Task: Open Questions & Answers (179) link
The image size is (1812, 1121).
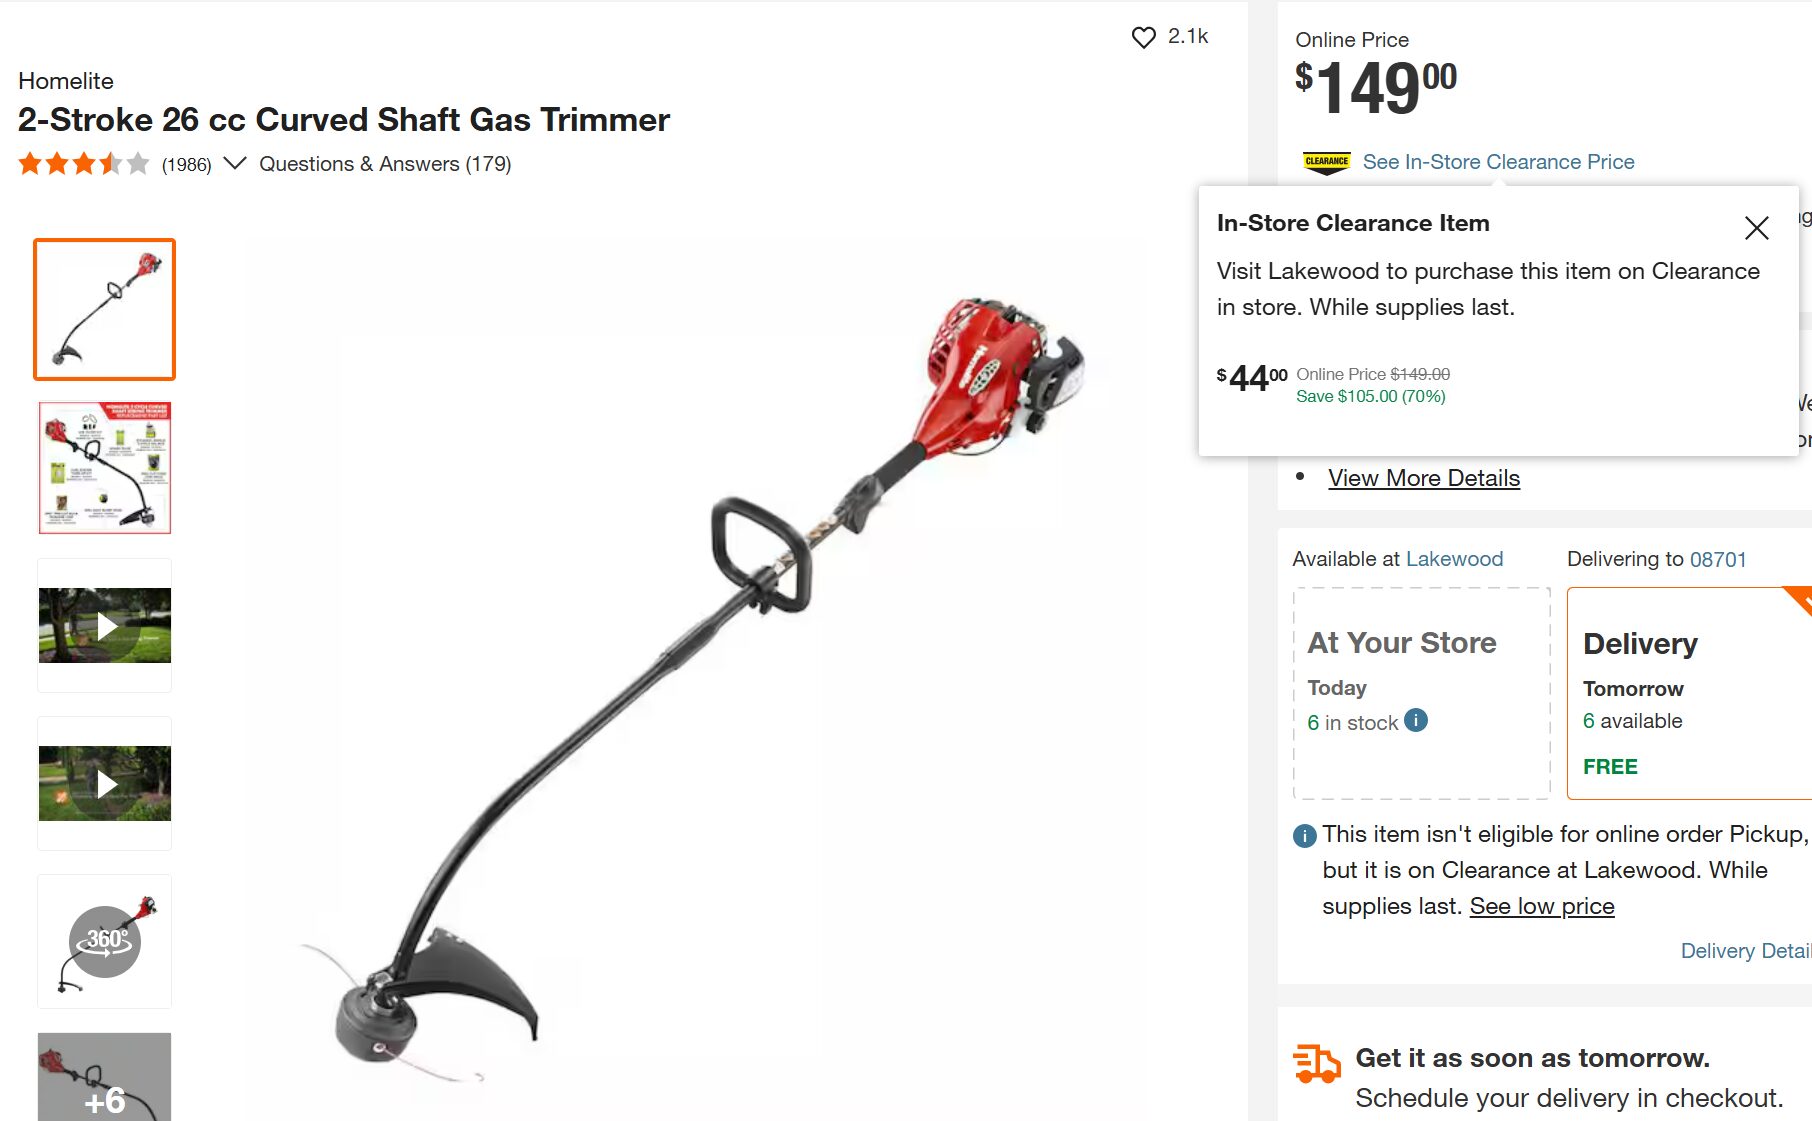Action: (x=385, y=164)
